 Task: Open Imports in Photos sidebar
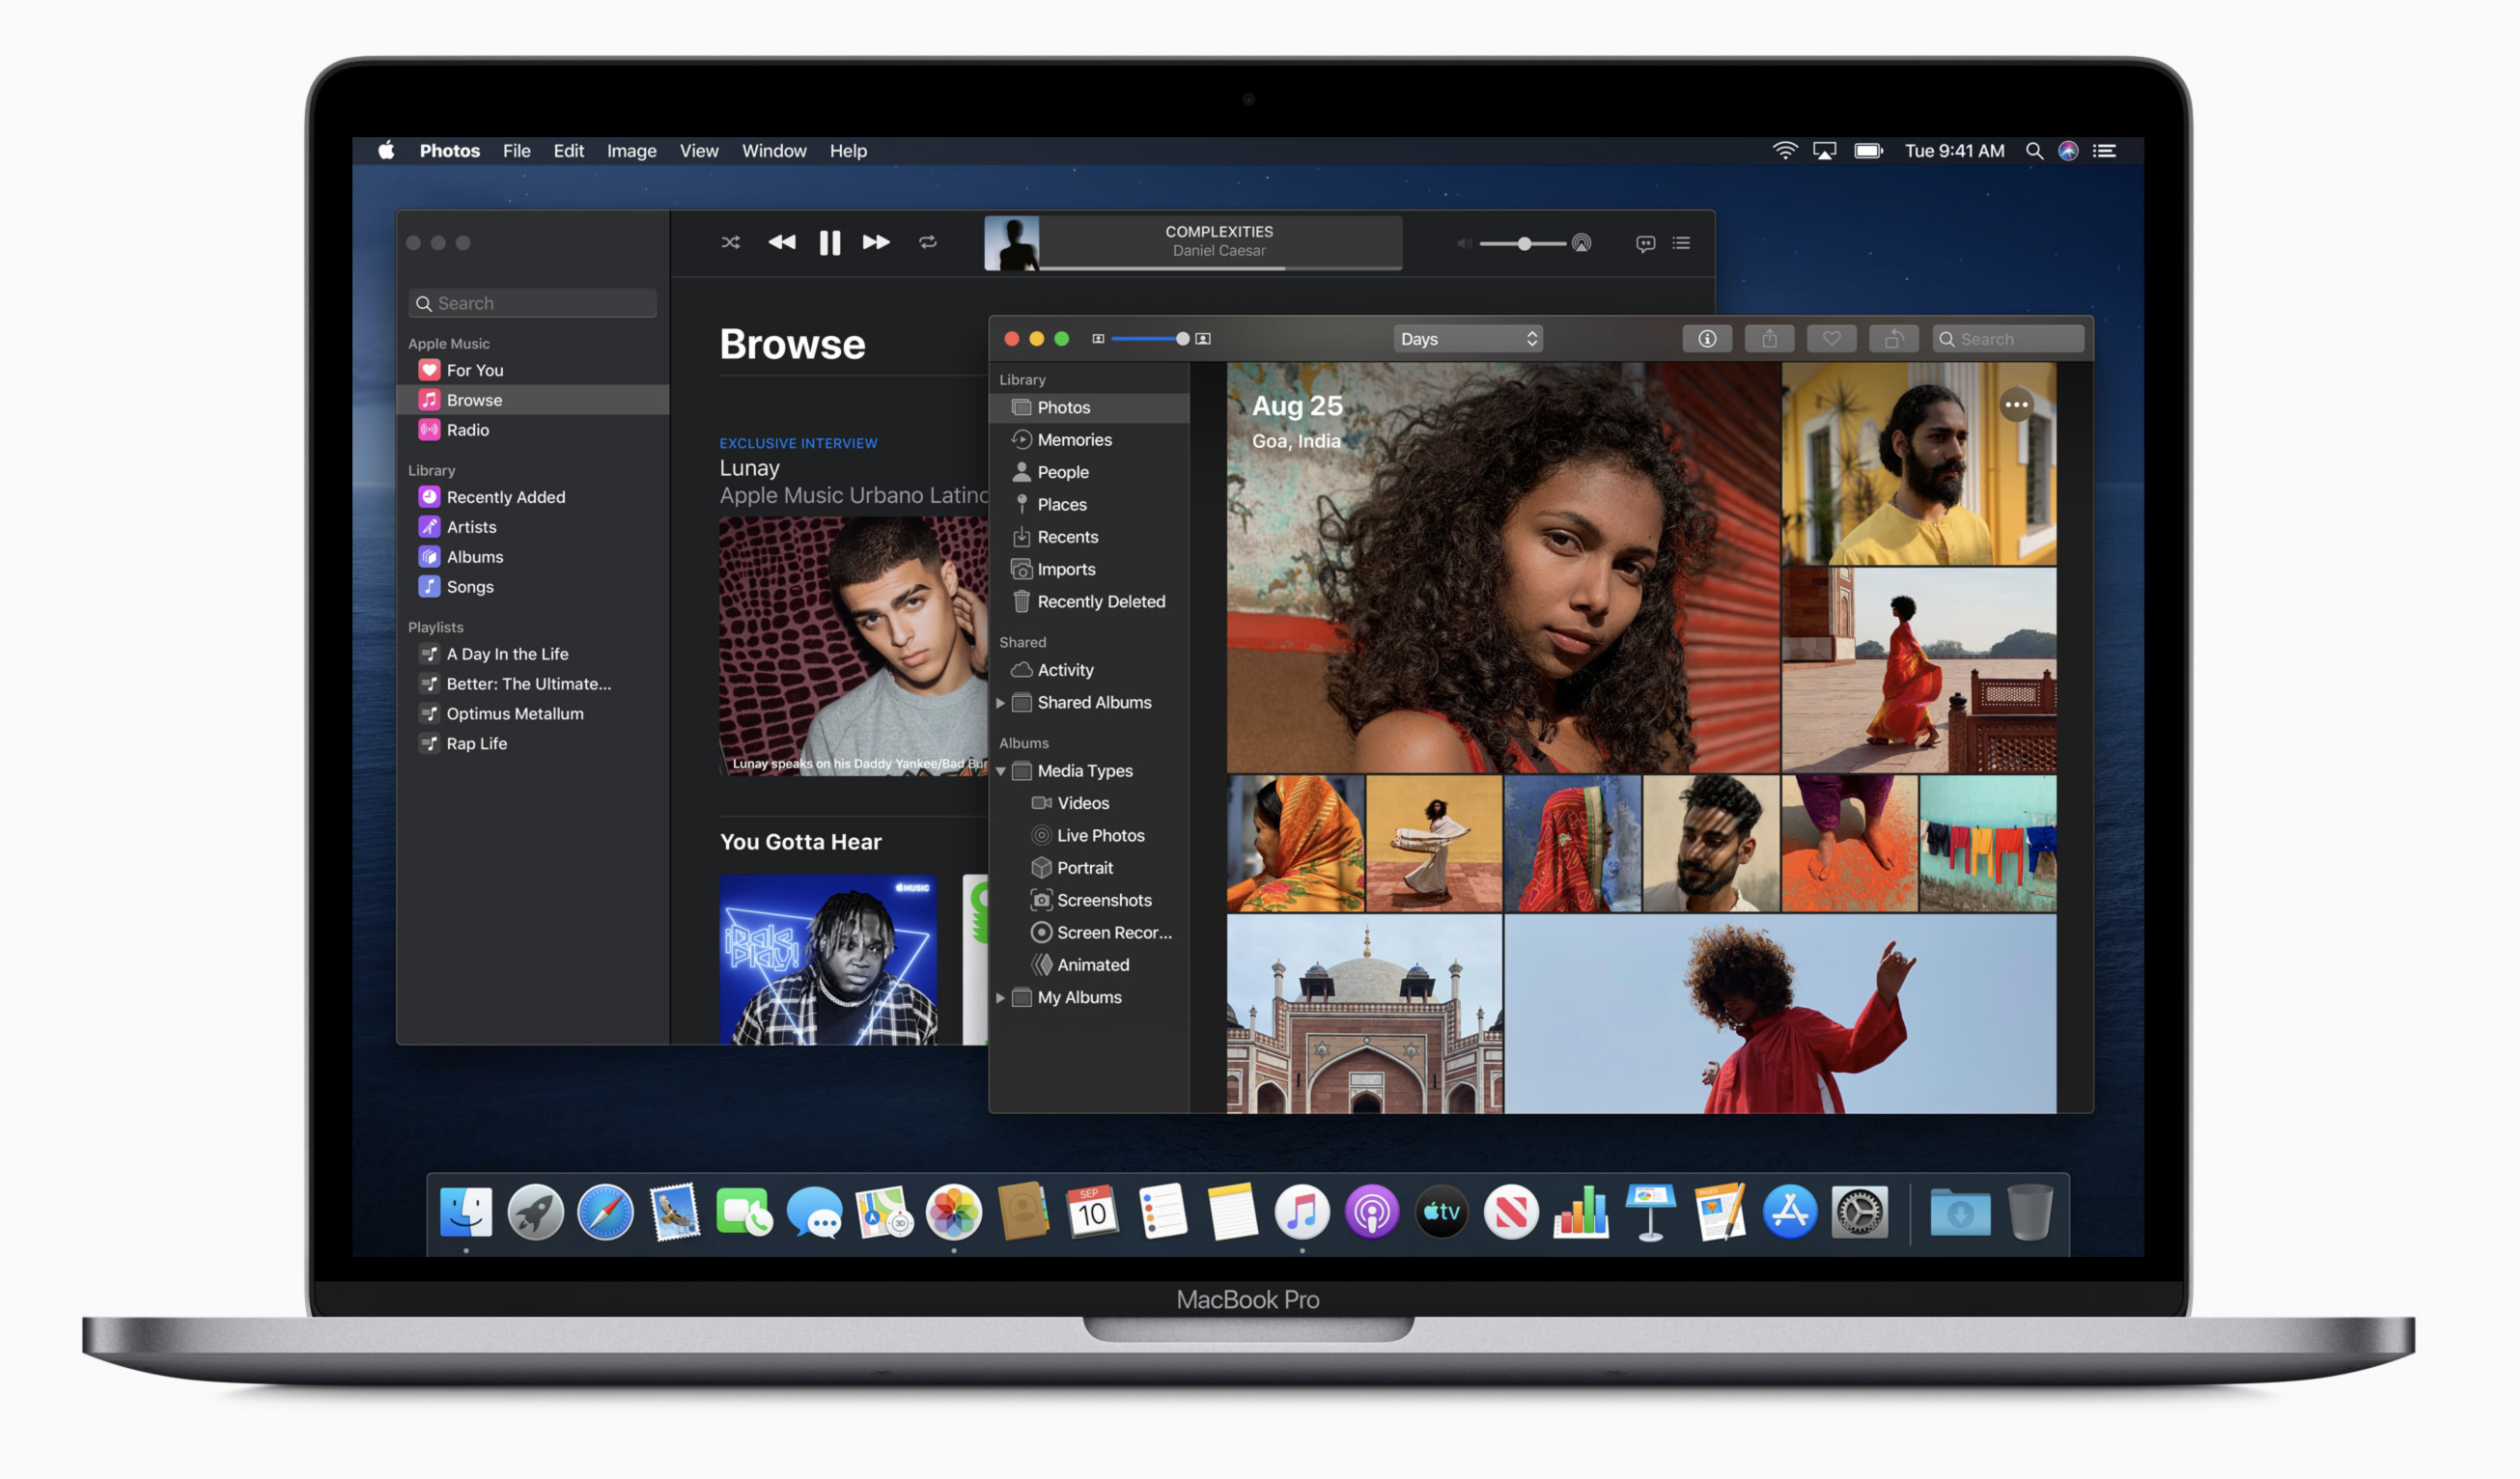[x=1089, y=569]
